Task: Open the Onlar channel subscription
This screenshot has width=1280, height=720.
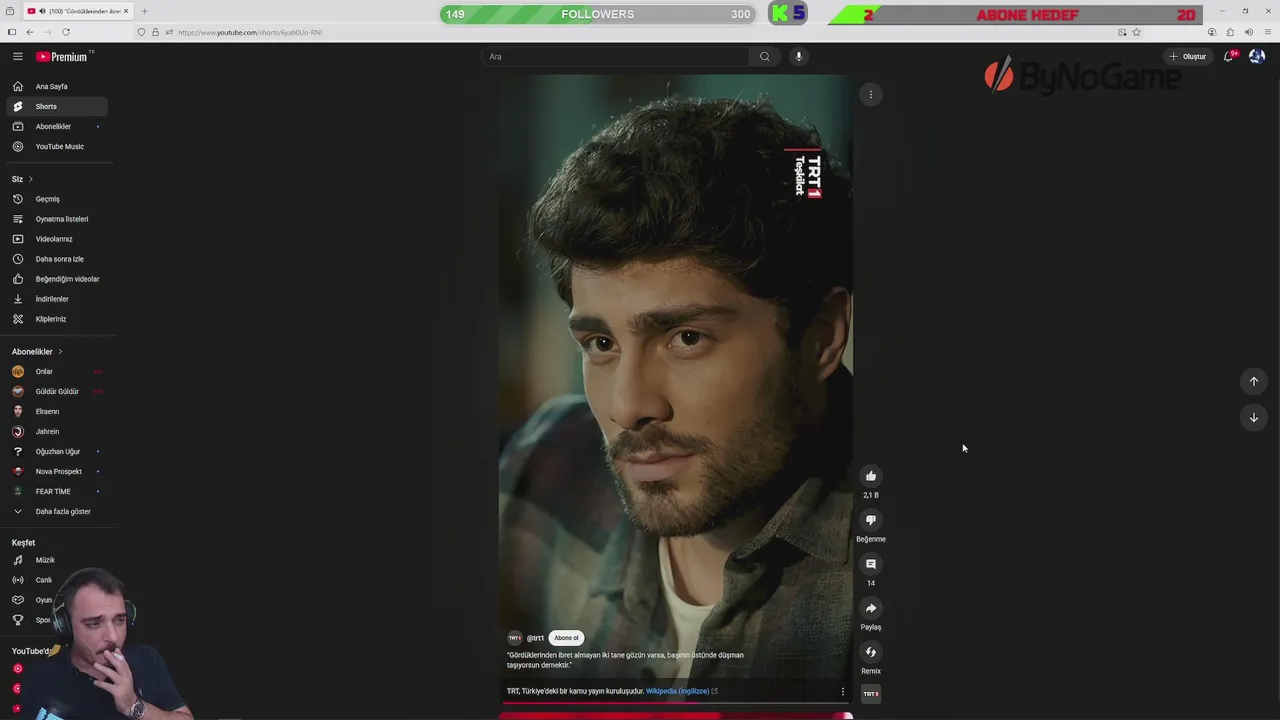Action: [x=57, y=372]
